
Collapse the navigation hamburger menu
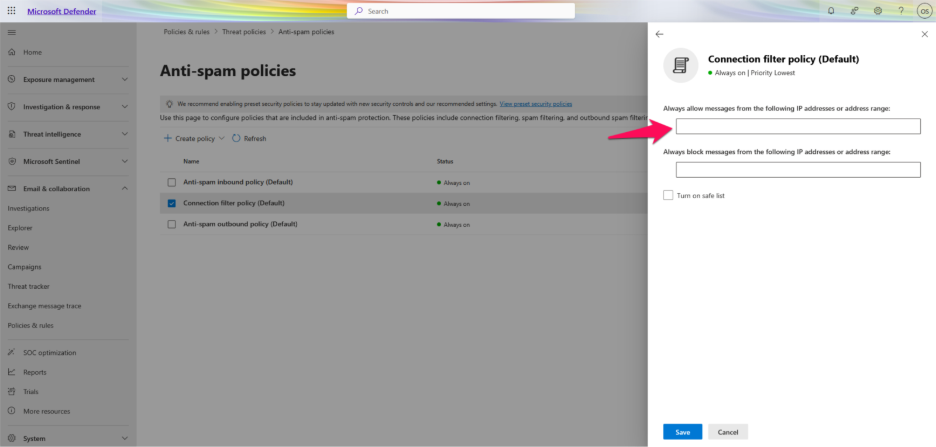(x=12, y=33)
